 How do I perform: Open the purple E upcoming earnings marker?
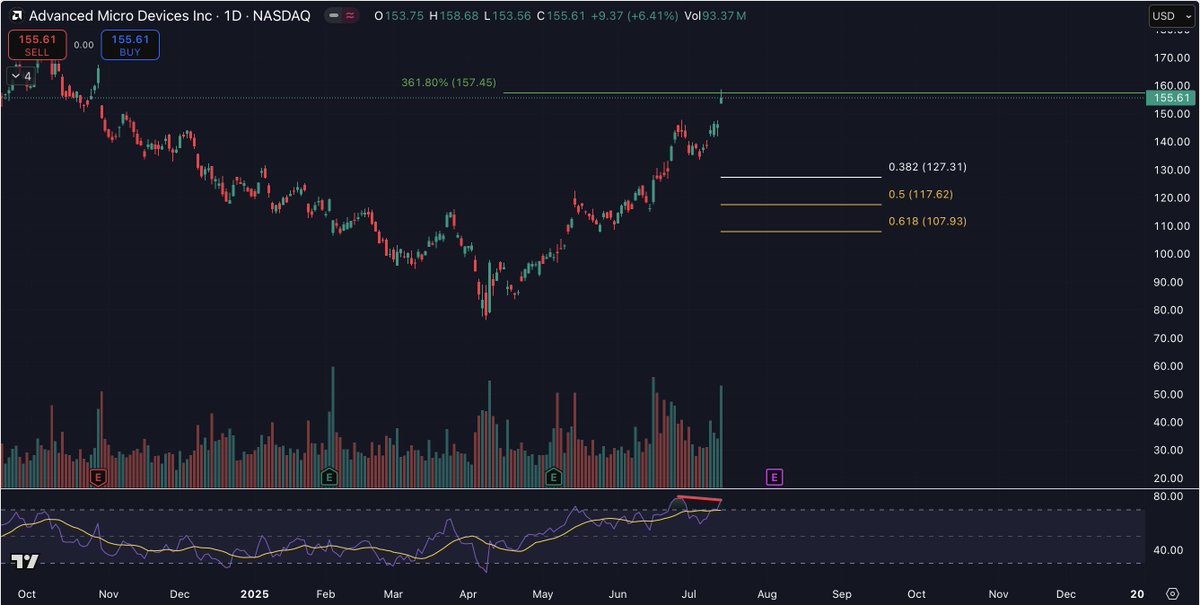tap(775, 477)
